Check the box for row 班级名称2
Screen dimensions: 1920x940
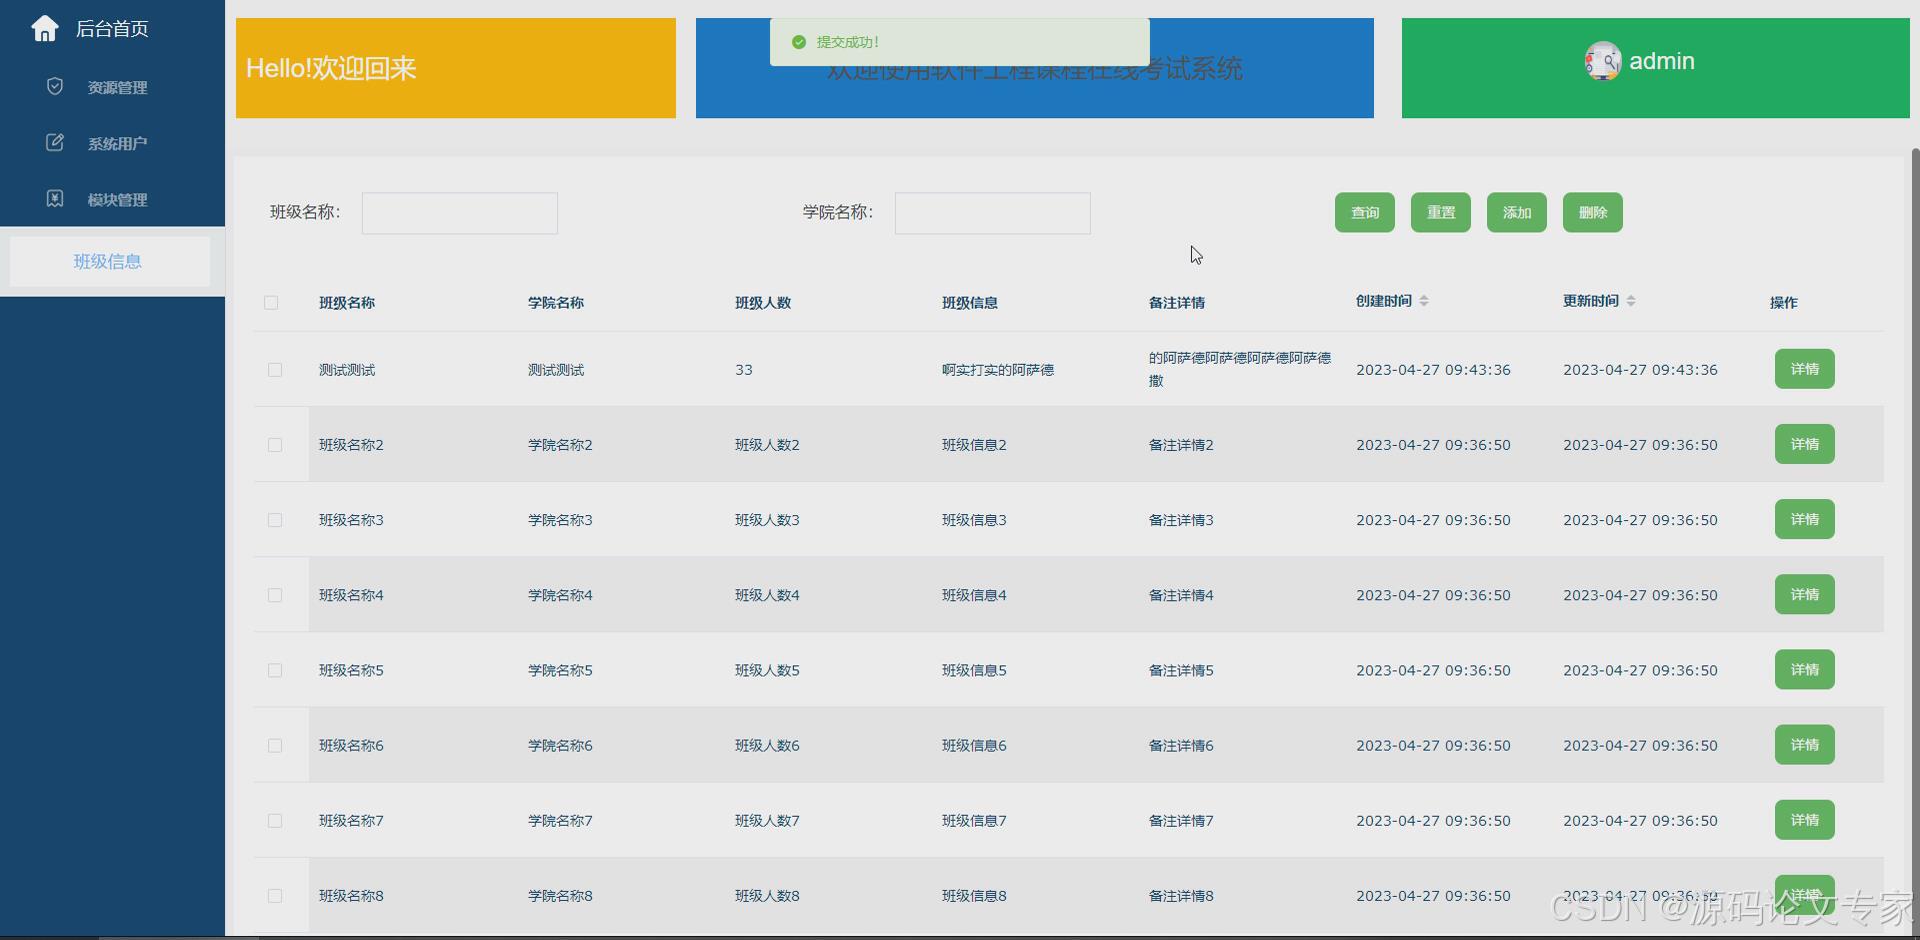[275, 445]
